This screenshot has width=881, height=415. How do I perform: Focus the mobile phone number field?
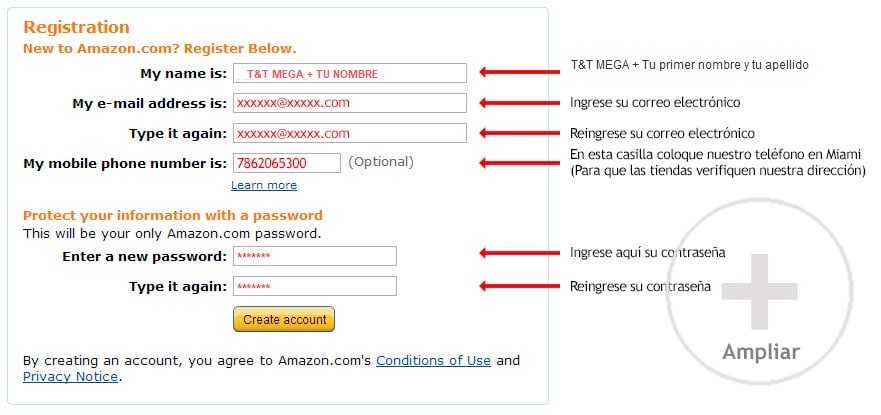(287, 163)
